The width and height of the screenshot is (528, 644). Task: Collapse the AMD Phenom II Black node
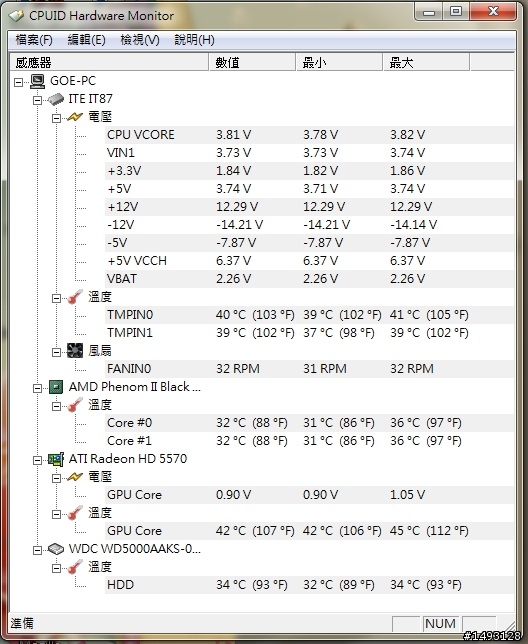(37, 388)
